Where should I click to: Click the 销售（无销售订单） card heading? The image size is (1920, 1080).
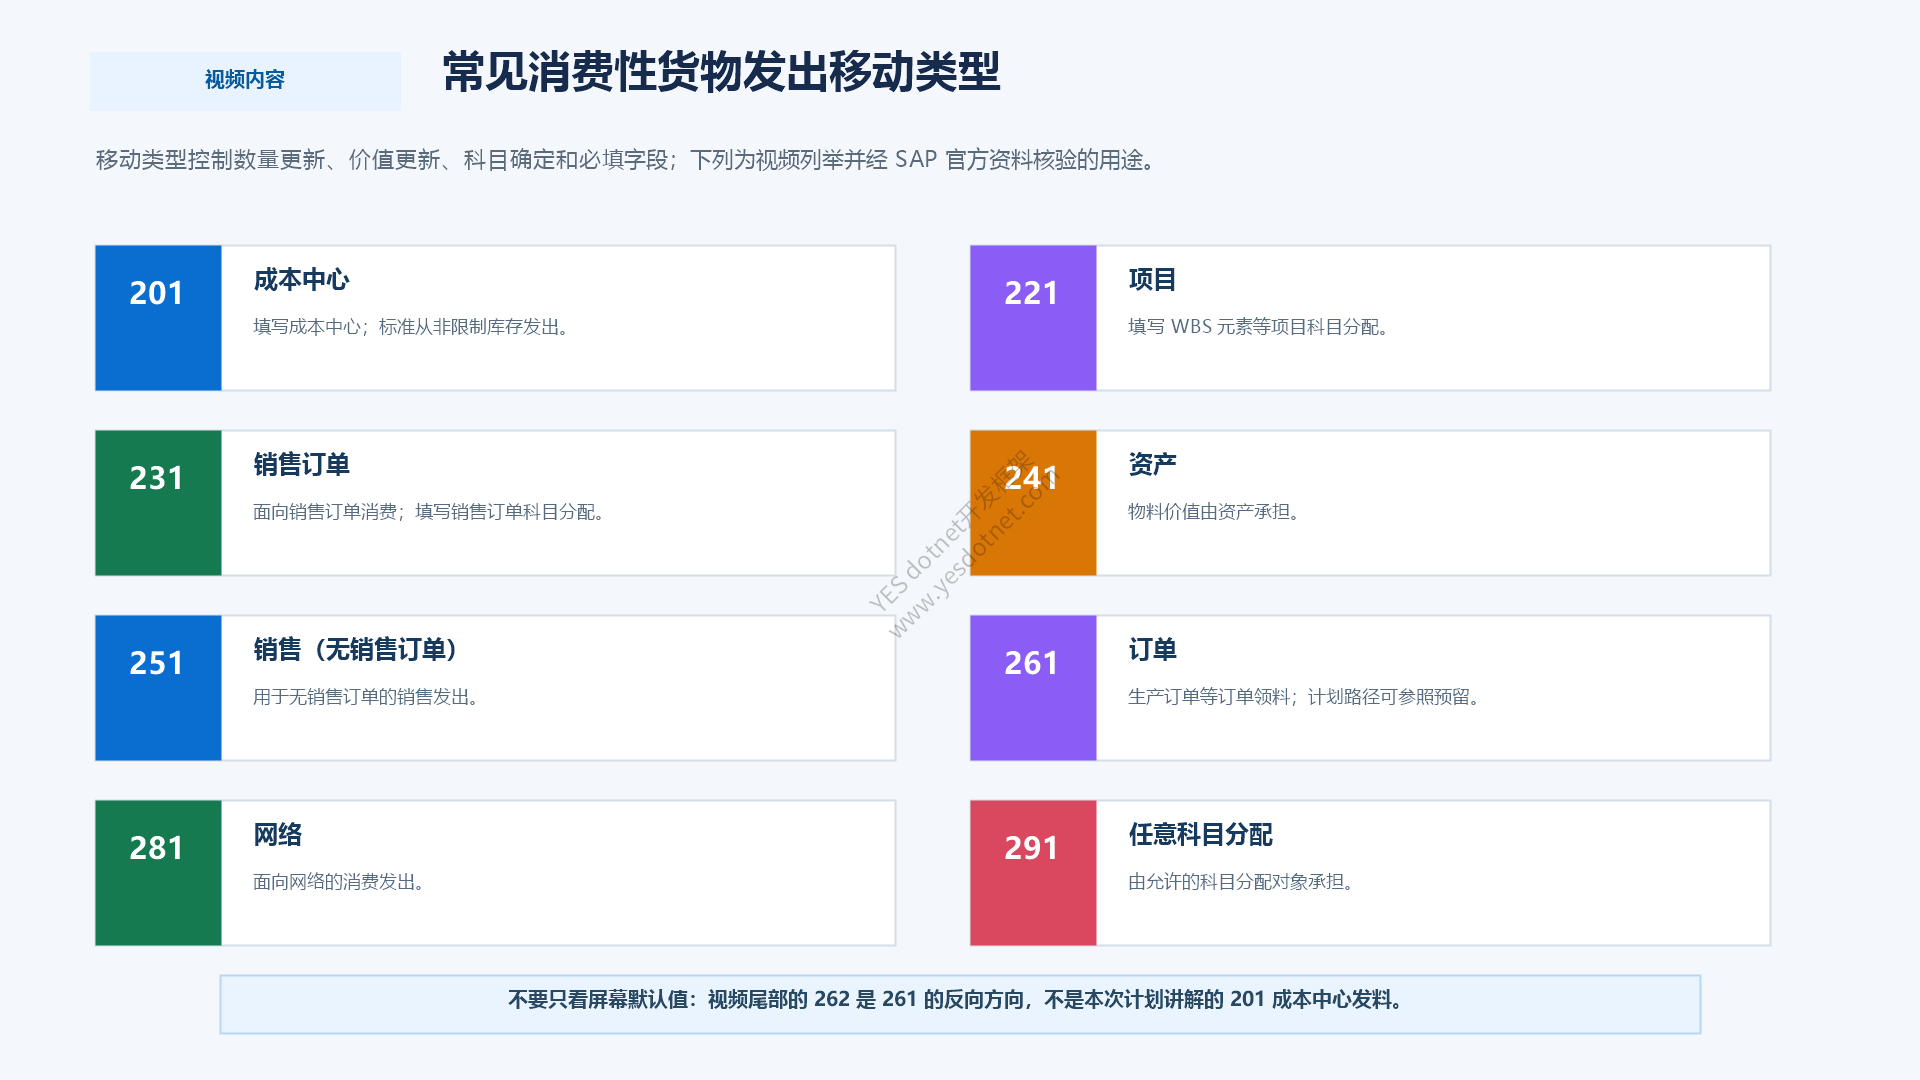(x=358, y=650)
